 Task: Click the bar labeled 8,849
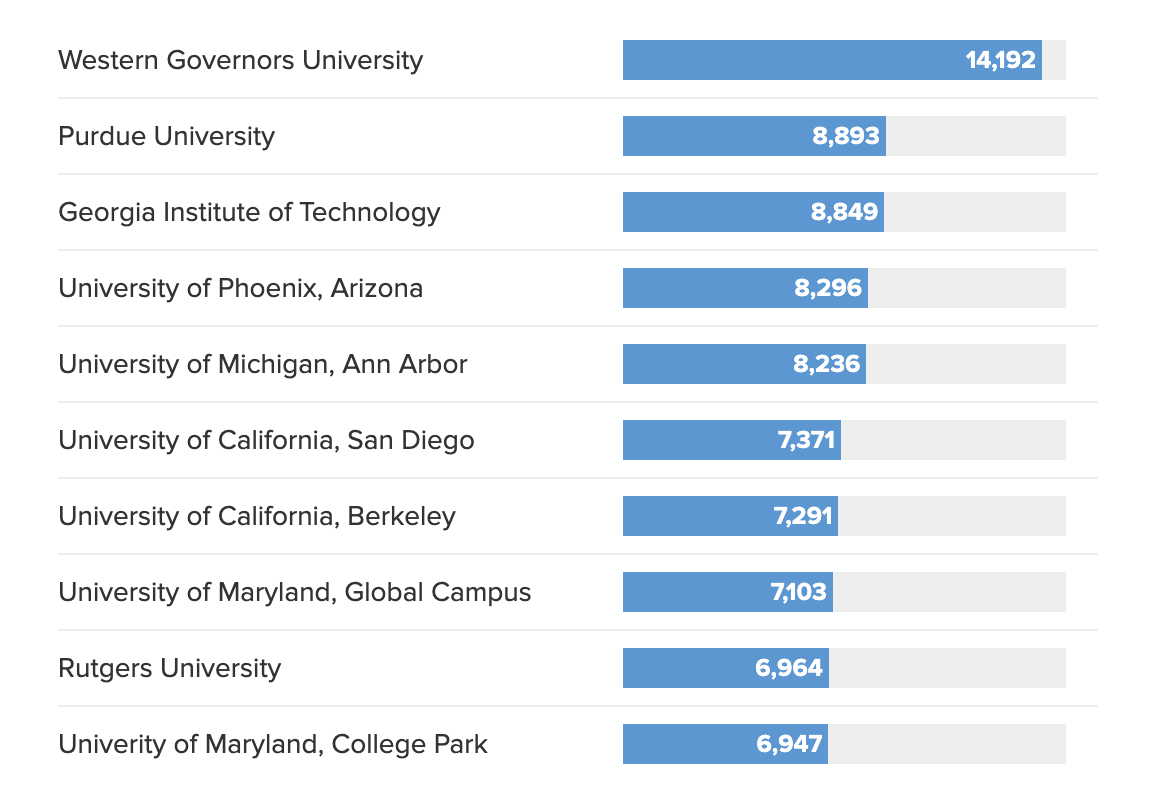pos(753,212)
